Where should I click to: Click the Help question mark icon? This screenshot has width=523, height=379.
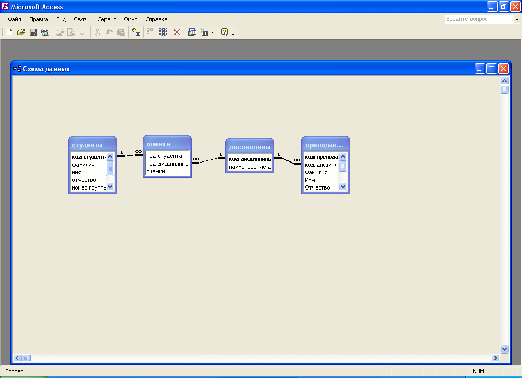coord(224,32)
